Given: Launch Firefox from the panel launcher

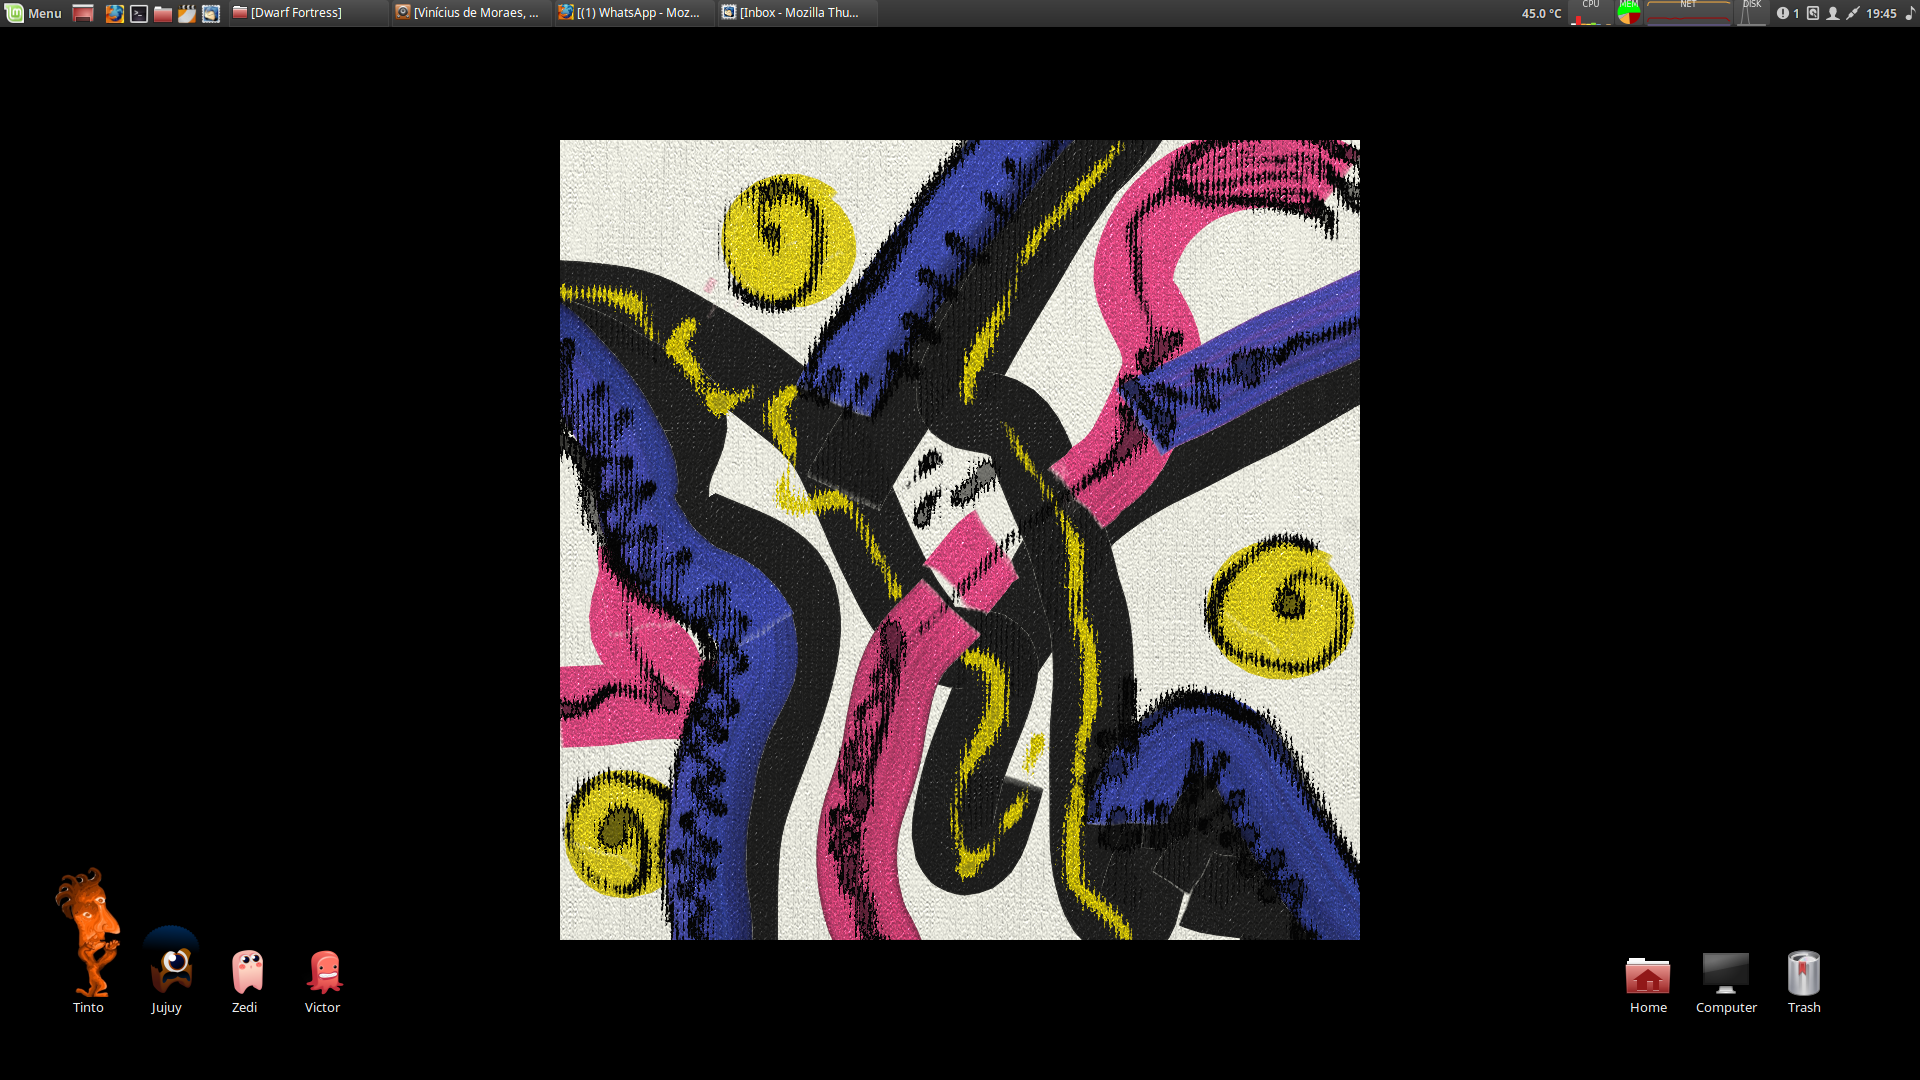Looking at the screenshot, I should (x=115, y=13).
